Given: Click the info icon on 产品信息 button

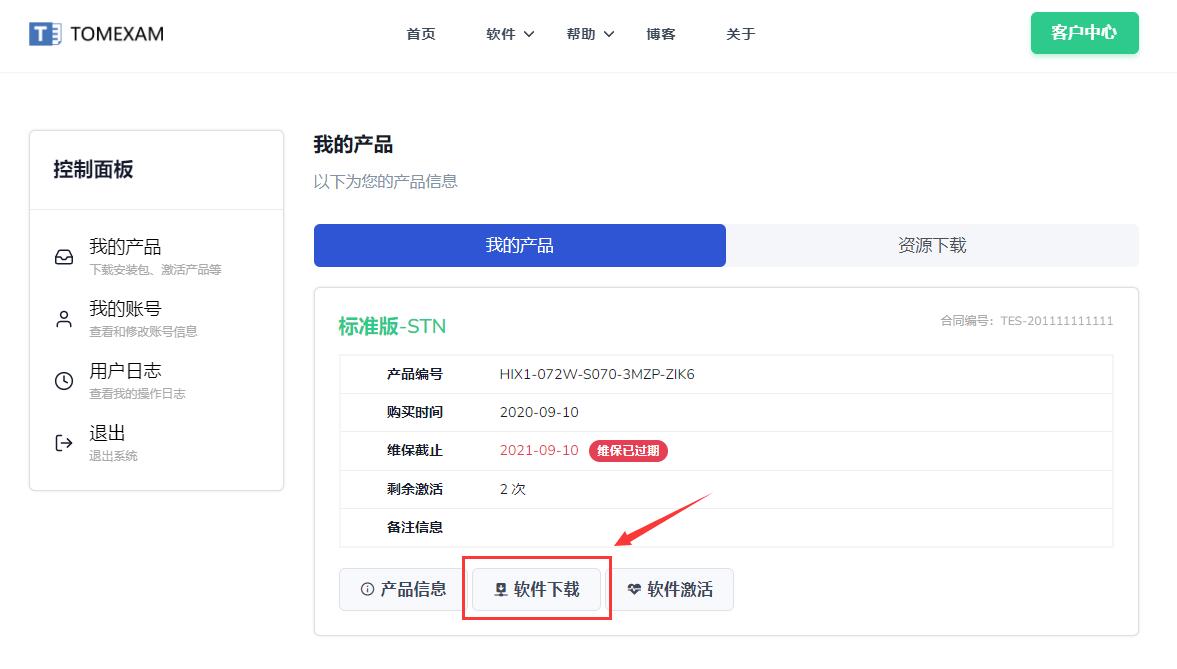Looking at the screenshot, I should [x=367, y=590].
